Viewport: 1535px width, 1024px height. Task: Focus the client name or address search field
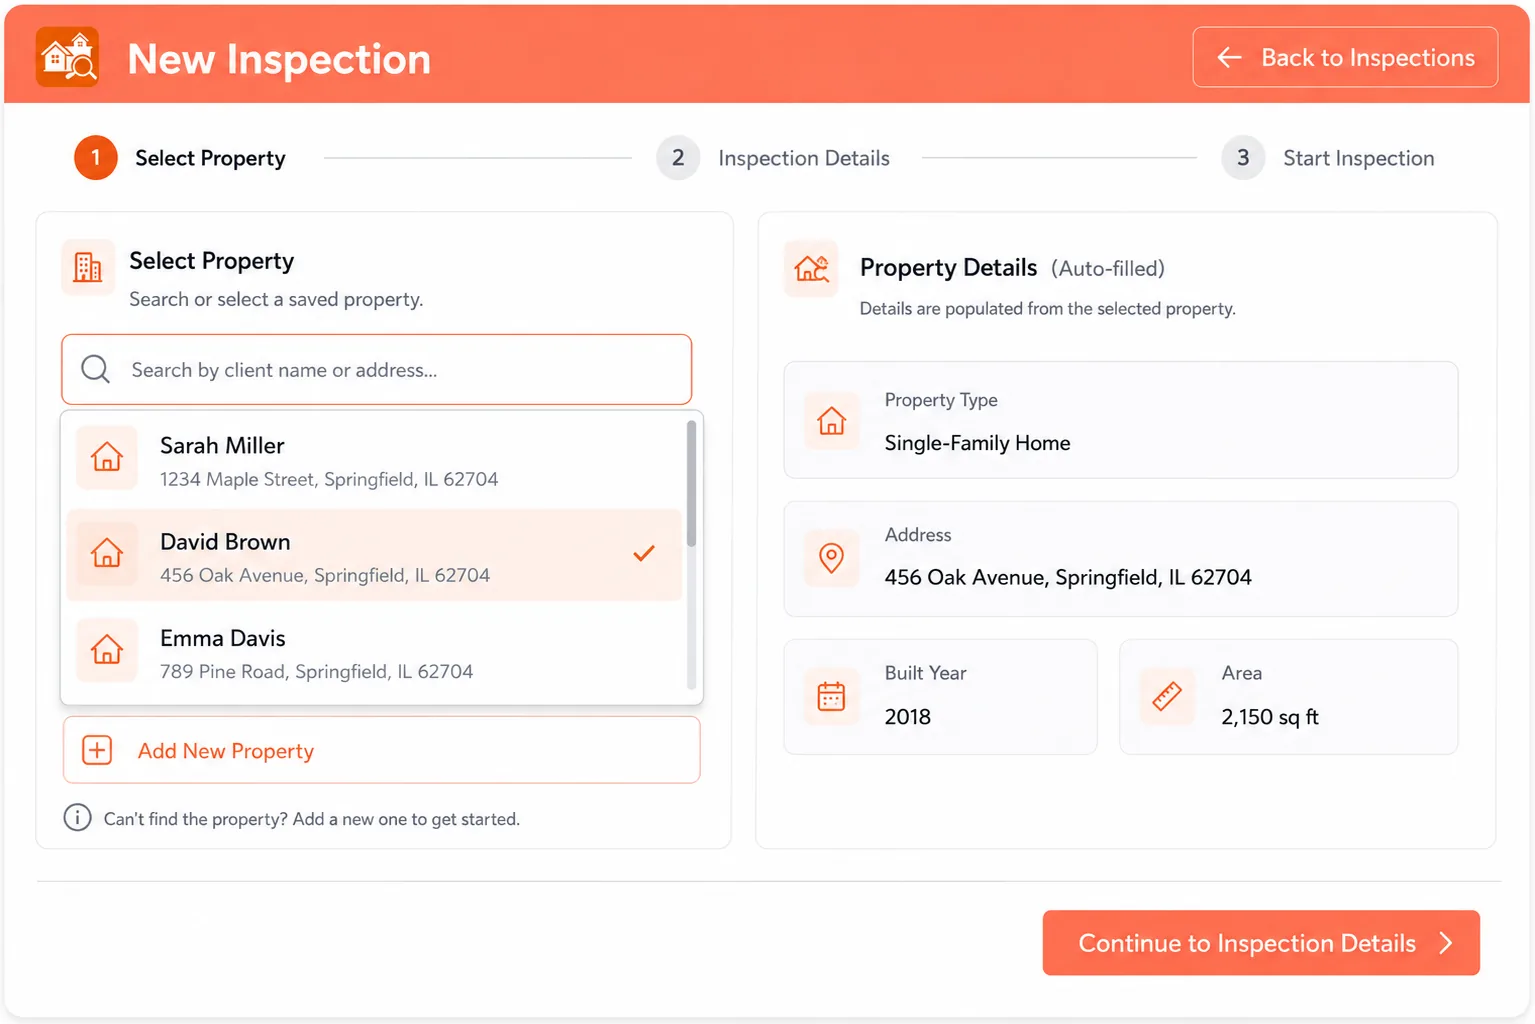coord(377,369)
